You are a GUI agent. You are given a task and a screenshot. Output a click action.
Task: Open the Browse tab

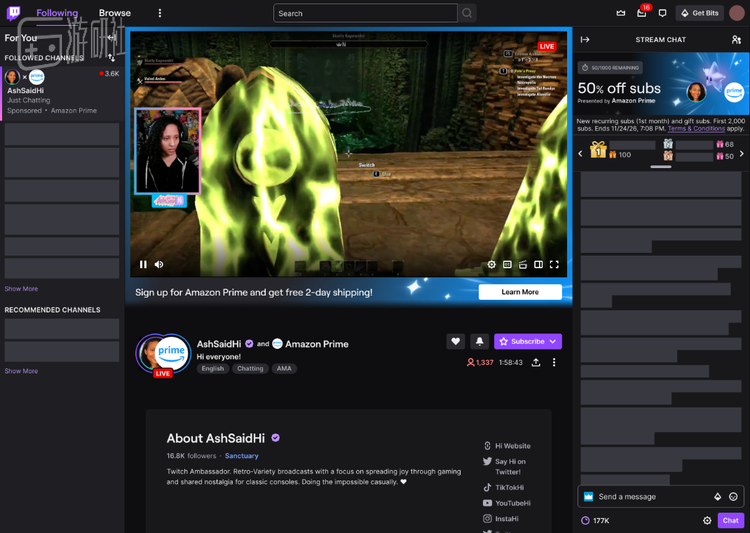click(115, 13)
